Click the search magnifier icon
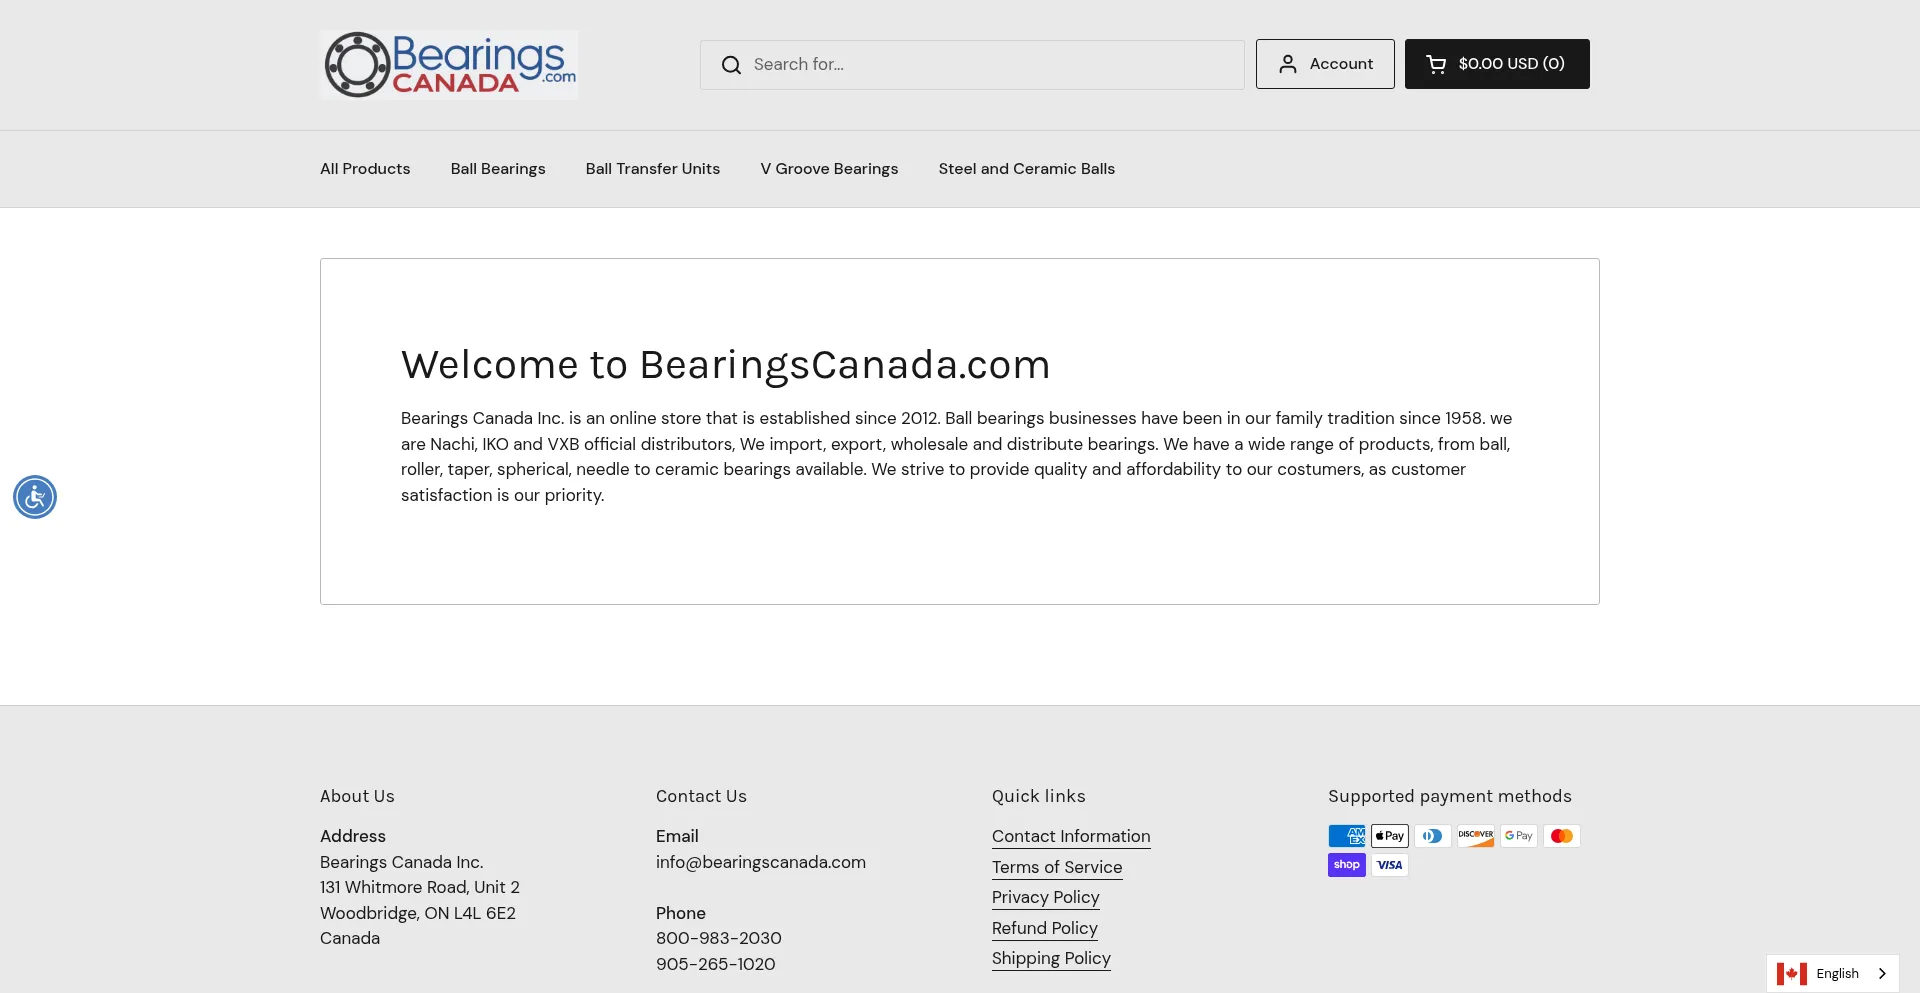 click(731, 65)
